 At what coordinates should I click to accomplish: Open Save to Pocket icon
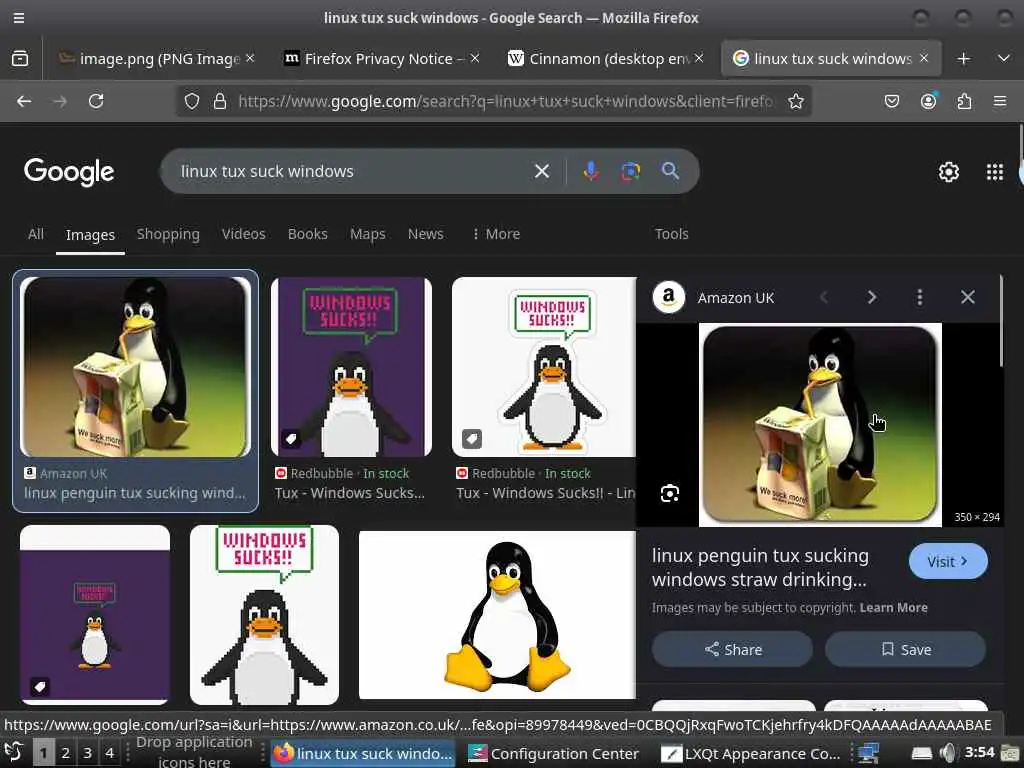[891, 101]
